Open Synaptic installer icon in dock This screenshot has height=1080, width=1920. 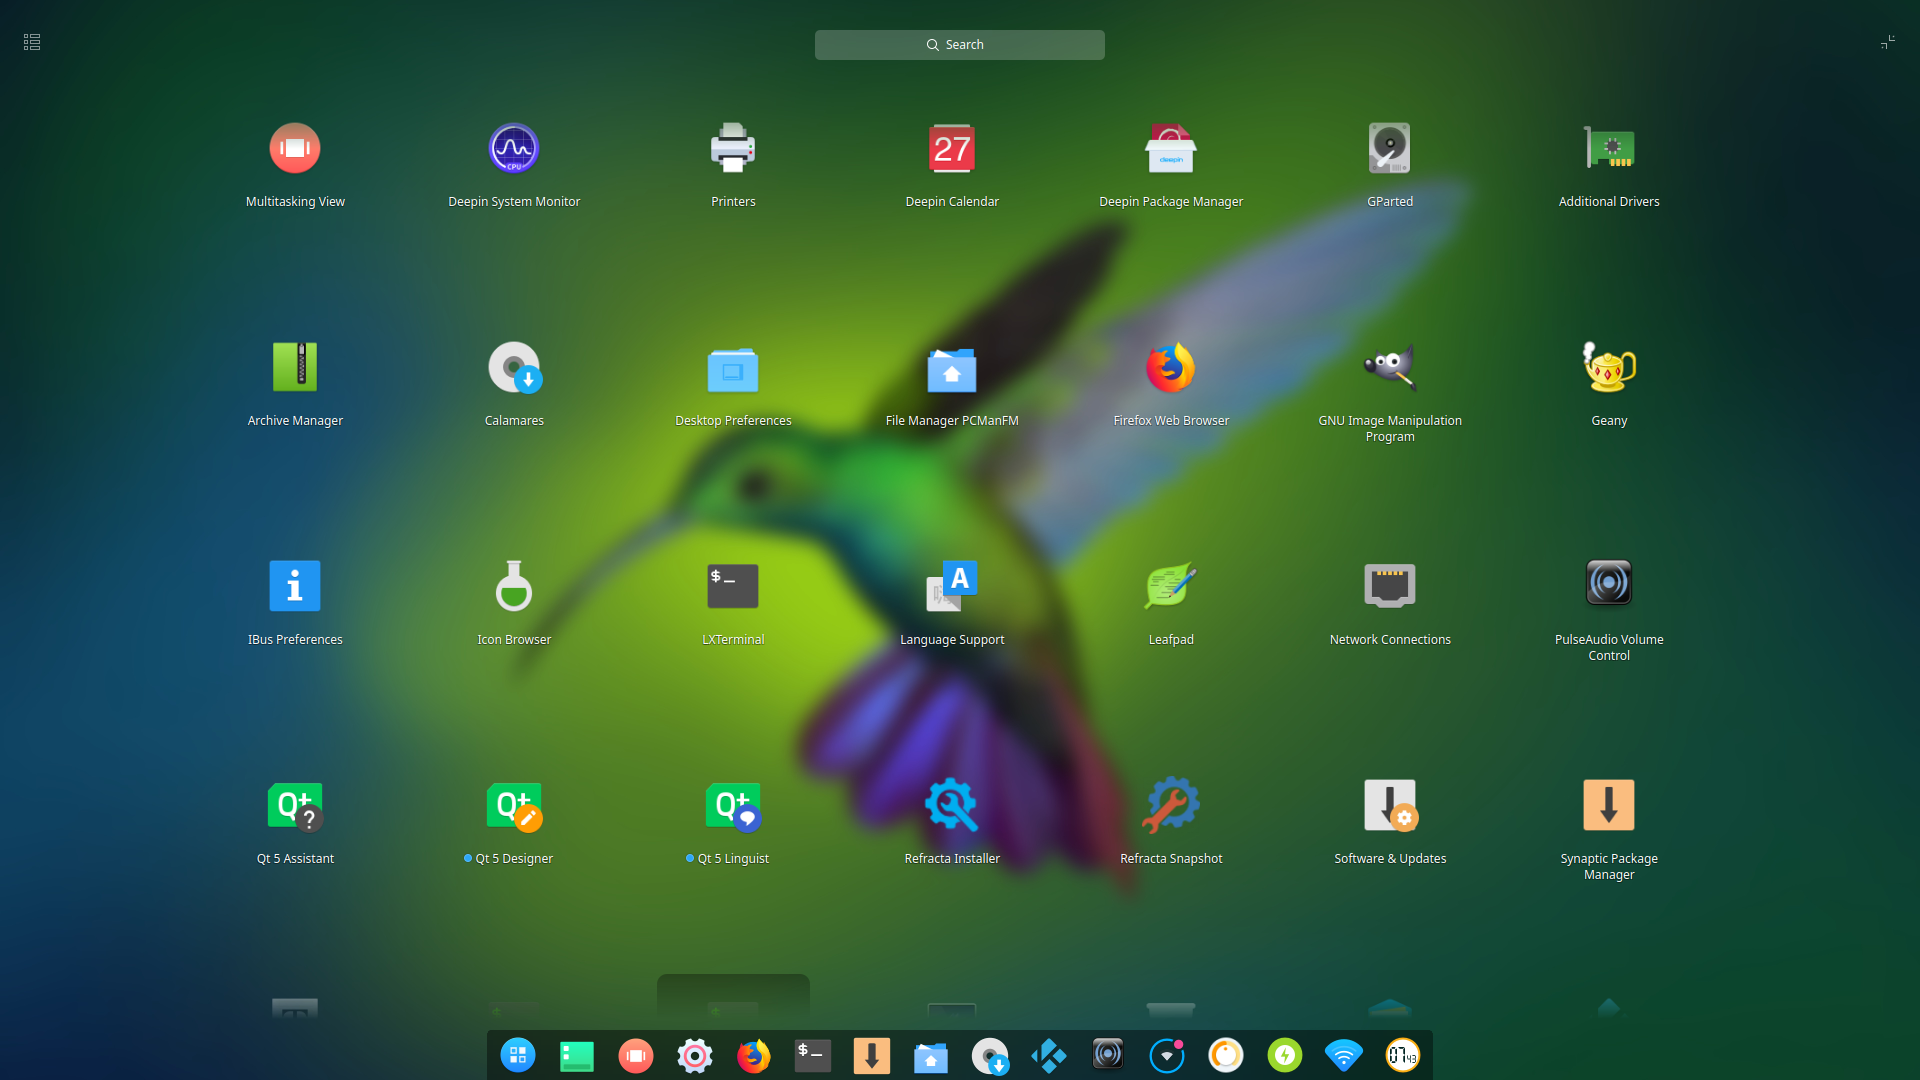click(872, 1055)
